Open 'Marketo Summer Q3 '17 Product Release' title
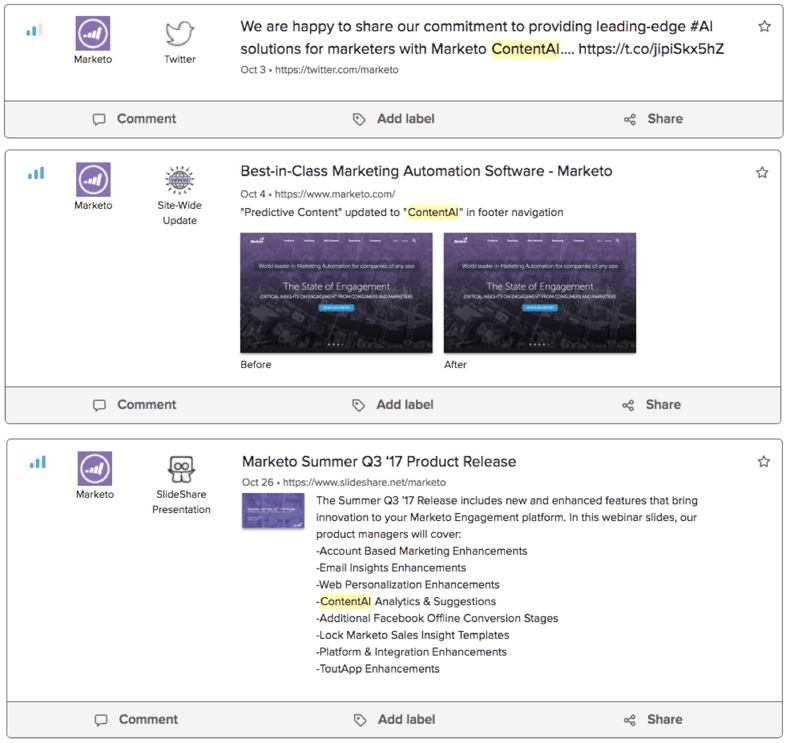The height and width of the screenshot is (743, 790). pos(379,462)
